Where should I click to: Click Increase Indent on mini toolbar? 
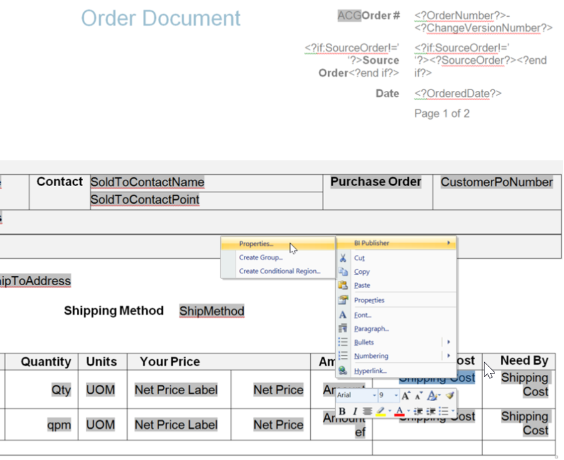431,411
